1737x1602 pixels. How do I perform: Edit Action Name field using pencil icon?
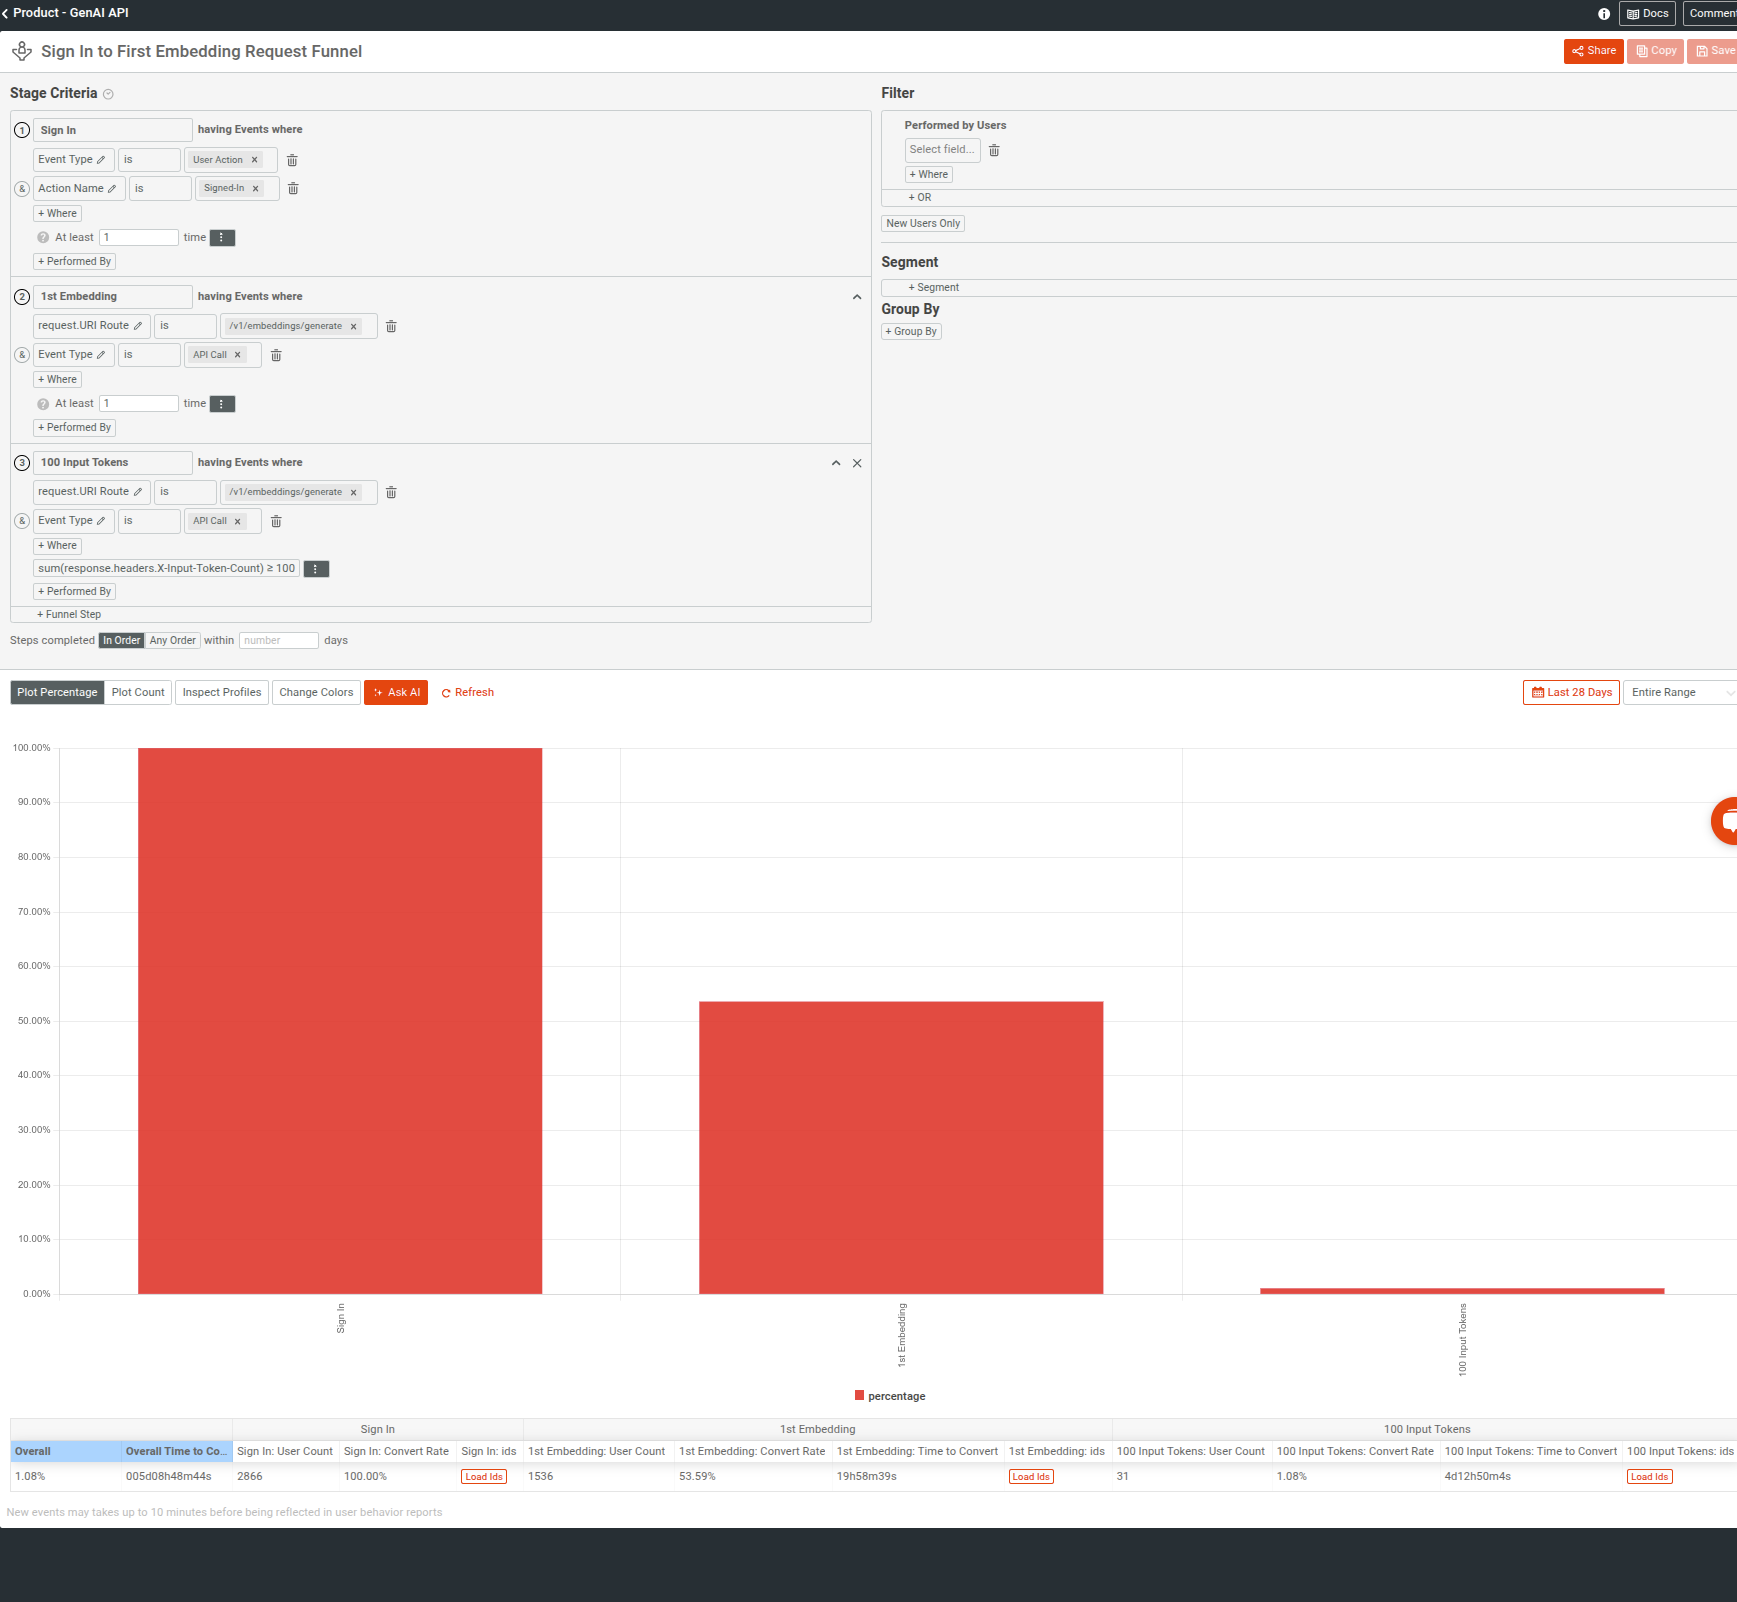pyautogui.click(x=112, y=188)
